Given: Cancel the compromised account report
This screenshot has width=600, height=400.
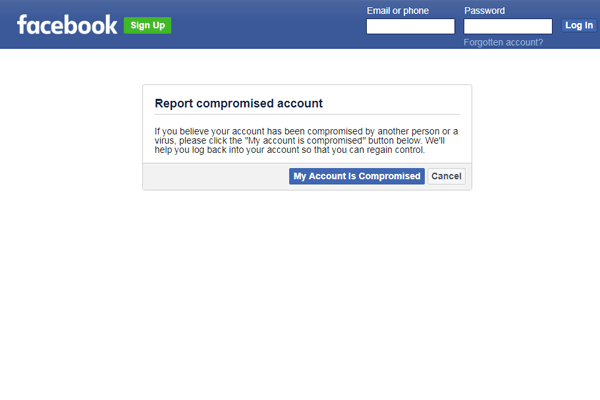Looking at the screenshot, I should (446, 176).
